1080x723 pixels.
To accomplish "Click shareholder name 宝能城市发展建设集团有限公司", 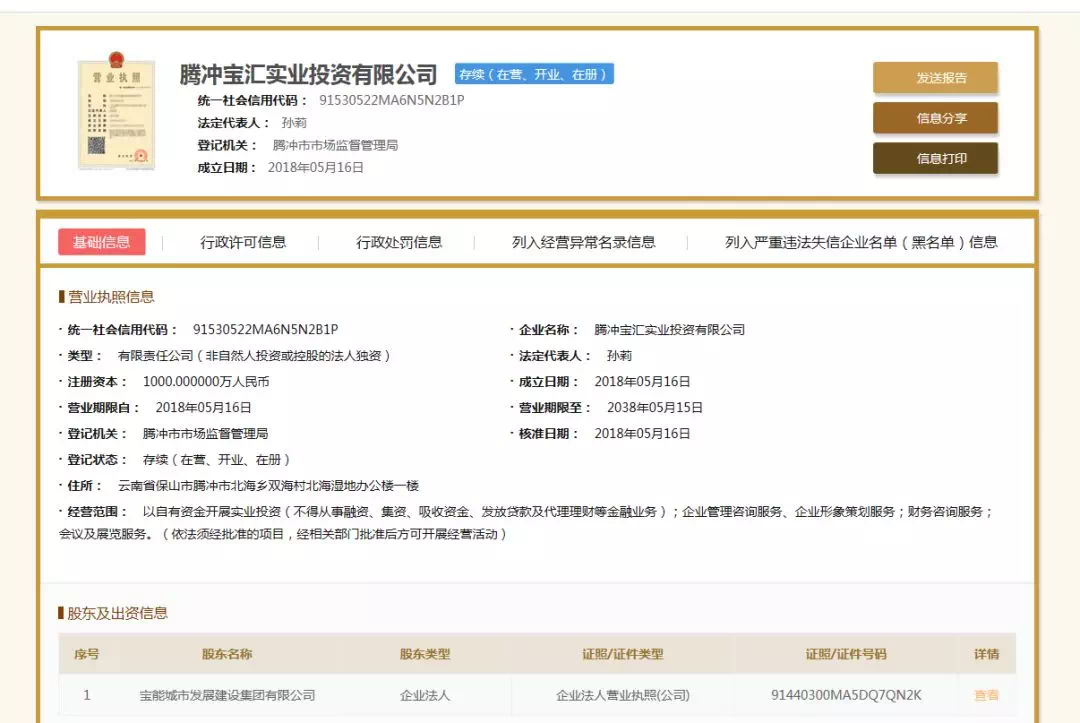I will pos(227,695).
